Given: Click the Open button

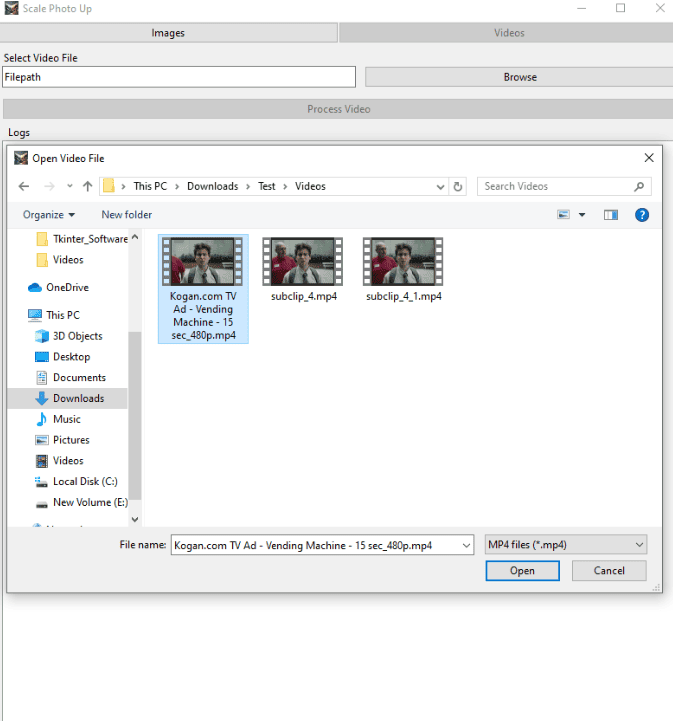Looking at the screenshot, I should 523,571.
